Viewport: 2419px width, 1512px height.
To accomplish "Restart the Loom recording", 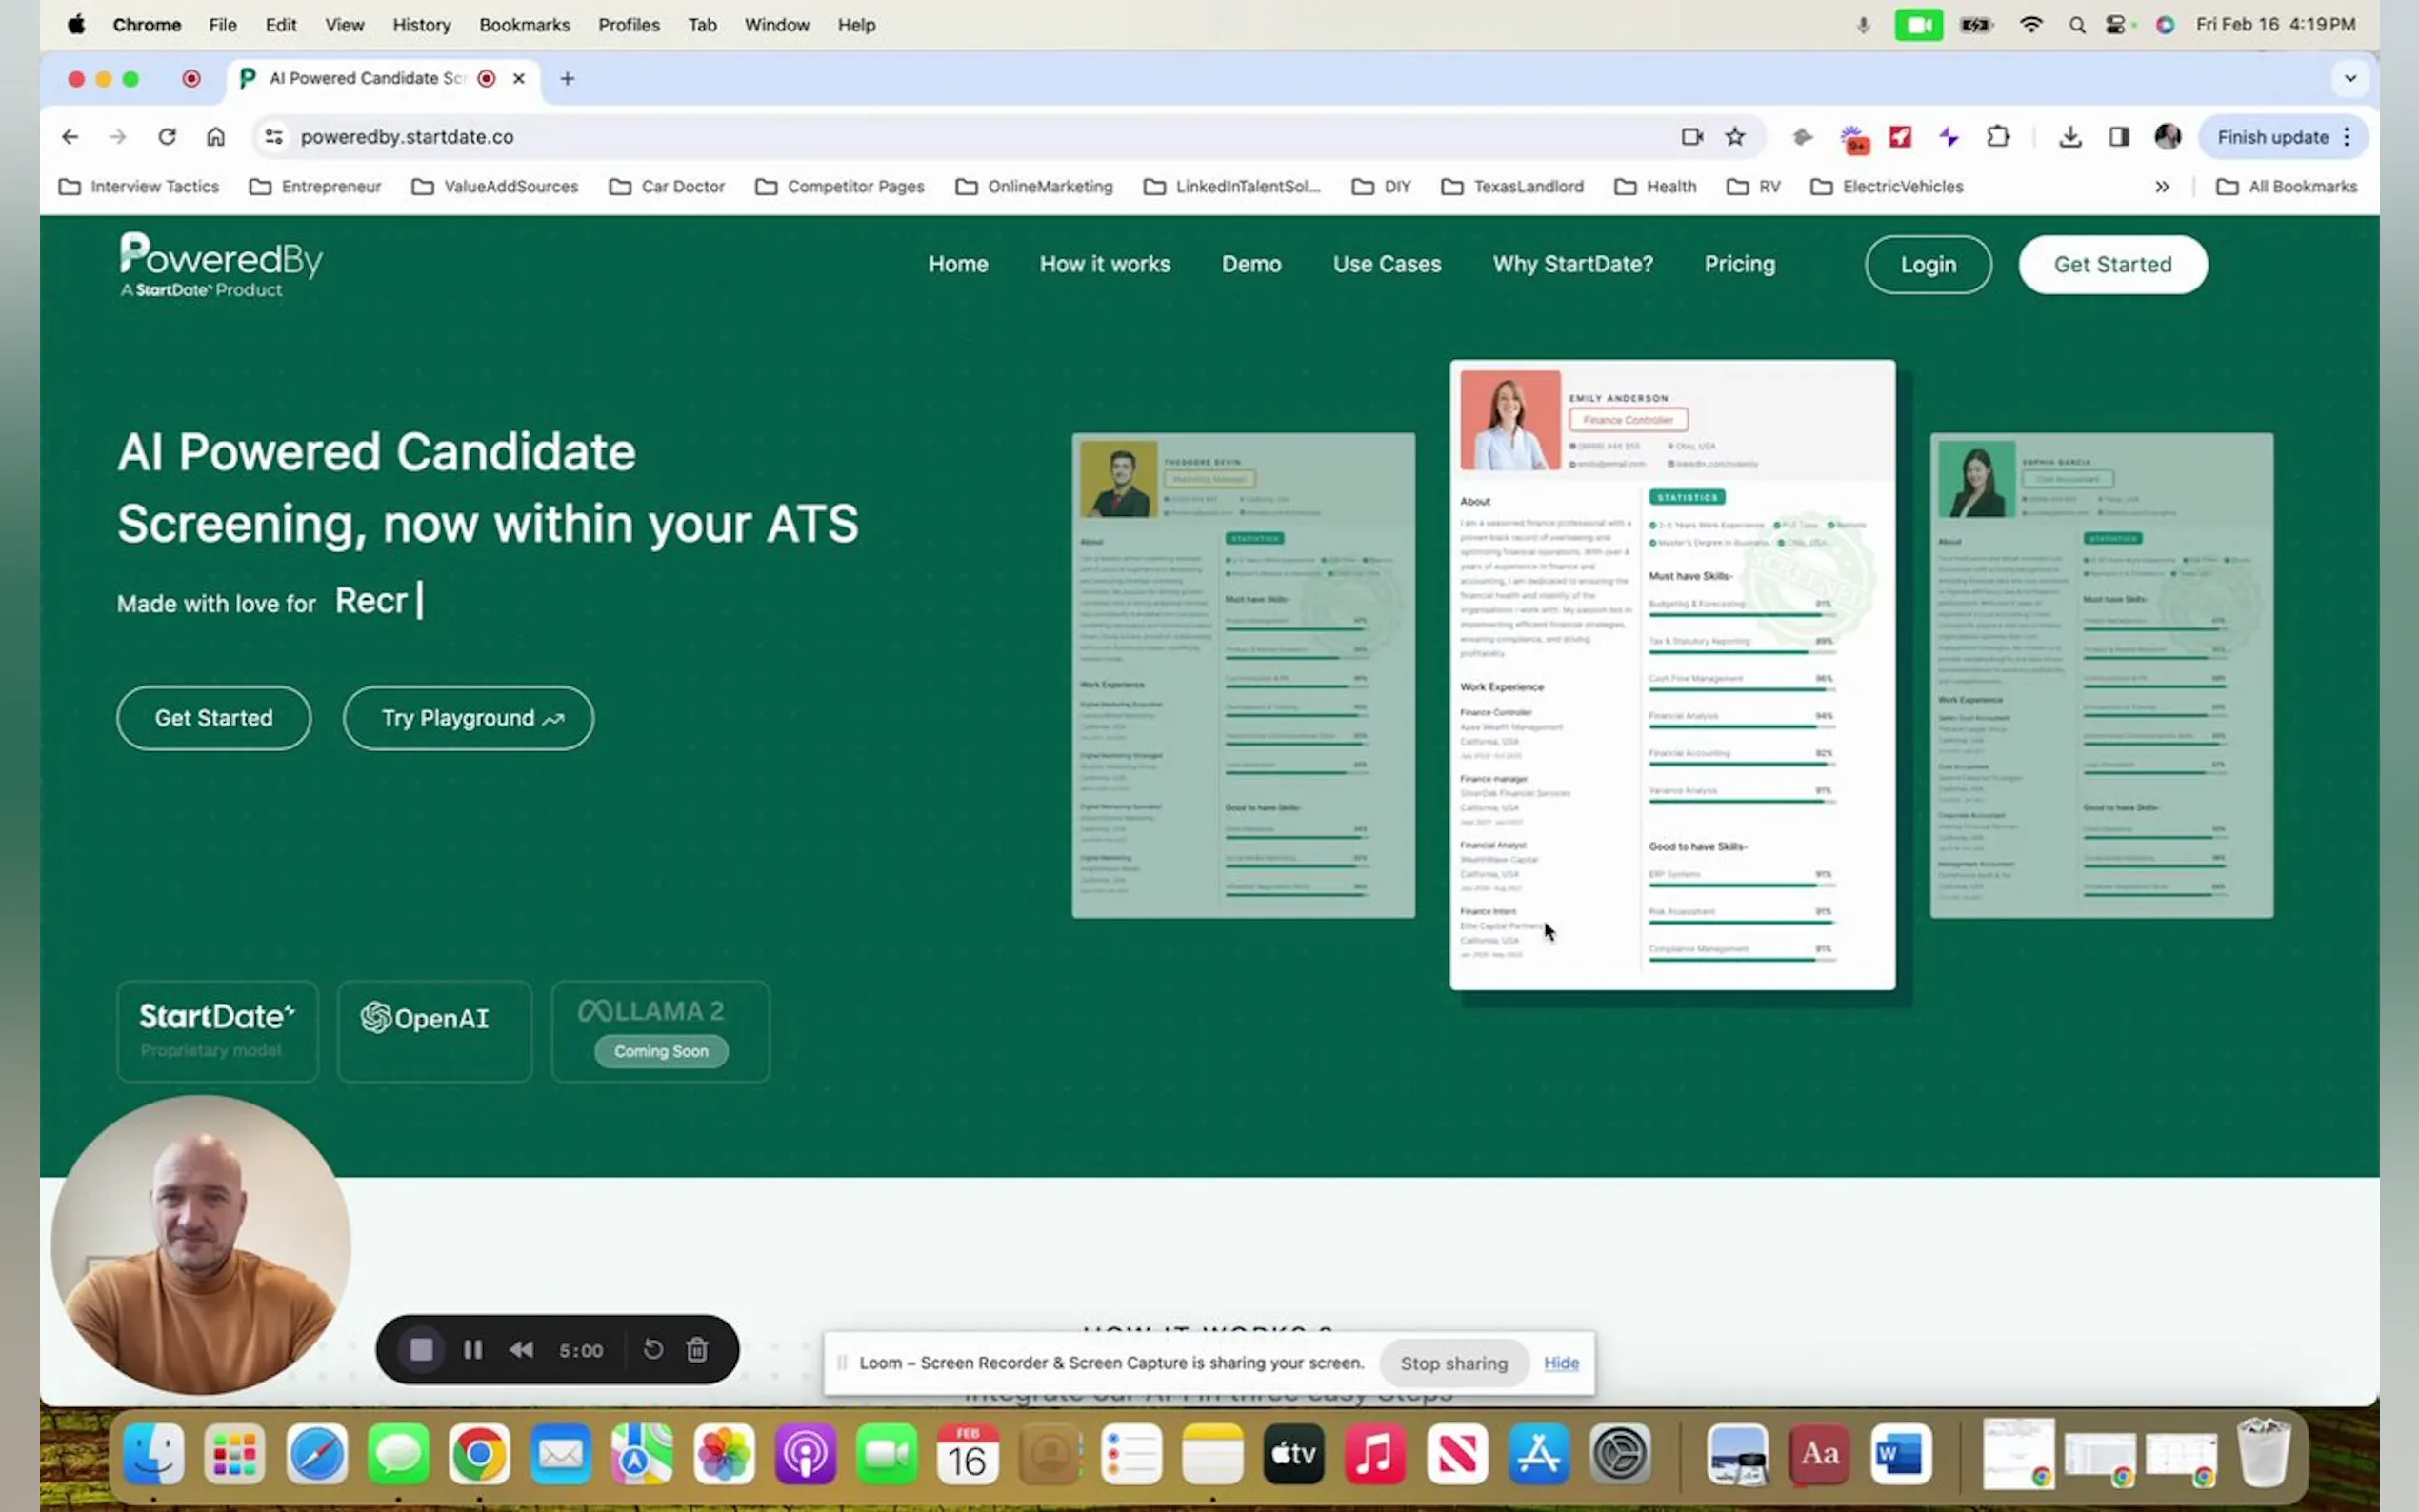I will coord(653,1350).
